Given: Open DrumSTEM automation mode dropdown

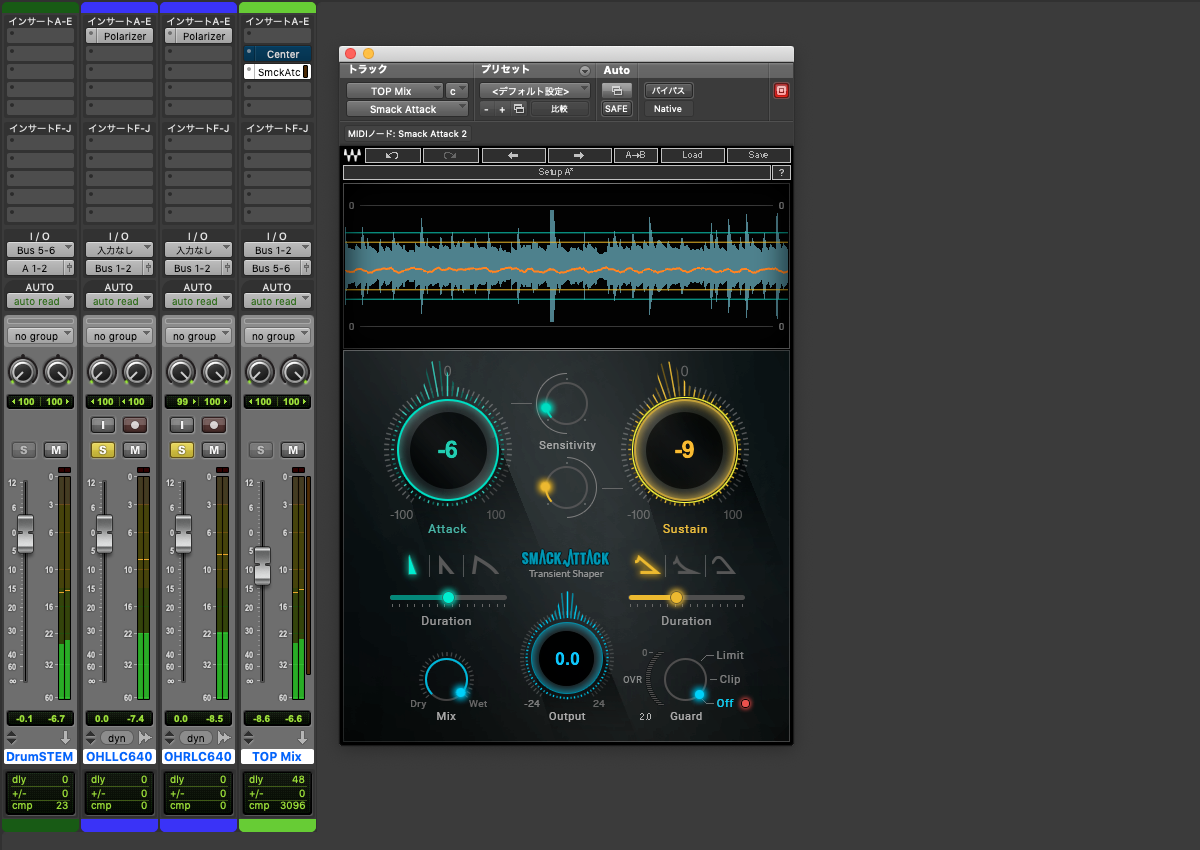Looking at the screenshot, I should tap(40, 301).
